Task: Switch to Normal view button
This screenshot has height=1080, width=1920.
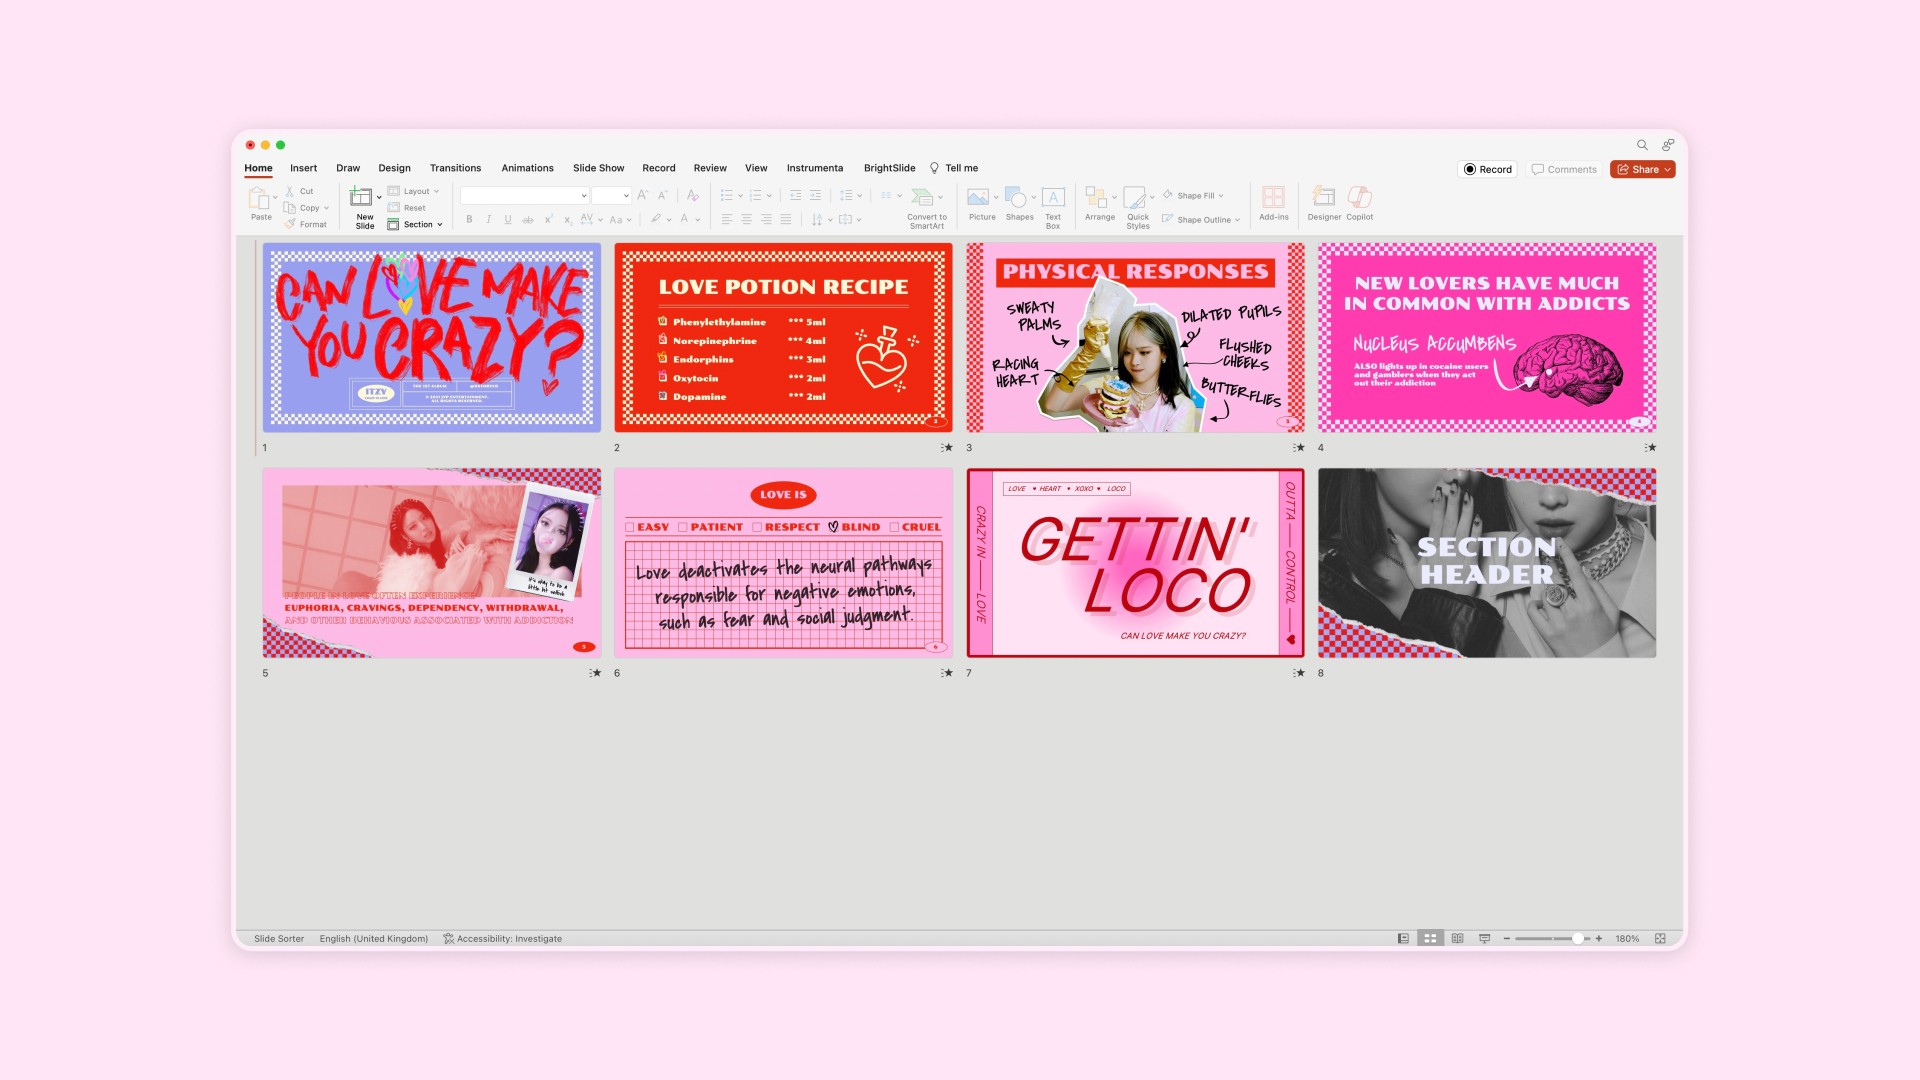Action: click(x=1403, y=939)
